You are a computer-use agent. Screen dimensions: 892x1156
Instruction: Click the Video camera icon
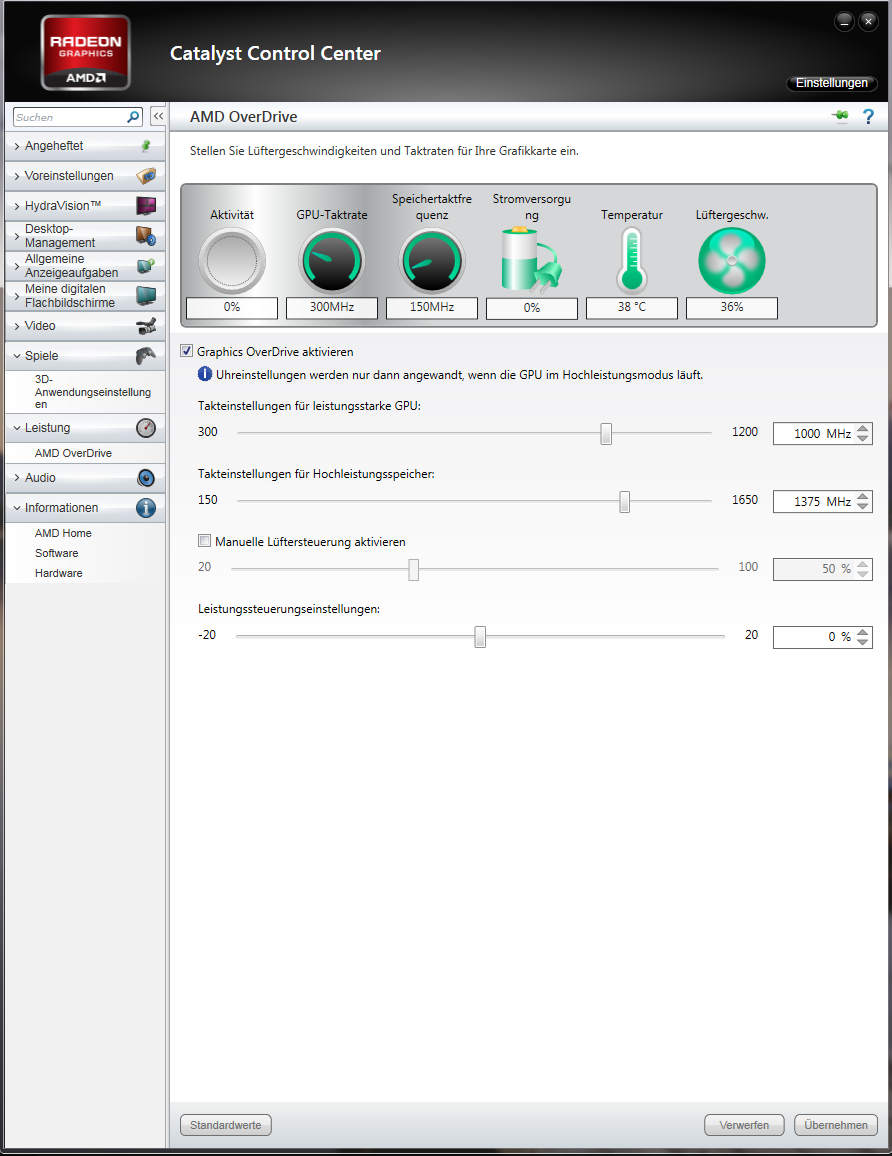pos(146,326)
